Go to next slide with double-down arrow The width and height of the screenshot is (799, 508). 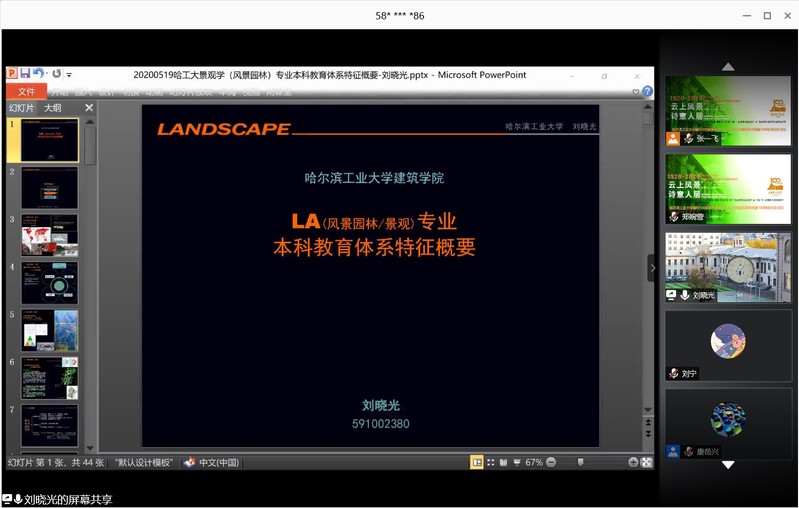coord(648,434)
